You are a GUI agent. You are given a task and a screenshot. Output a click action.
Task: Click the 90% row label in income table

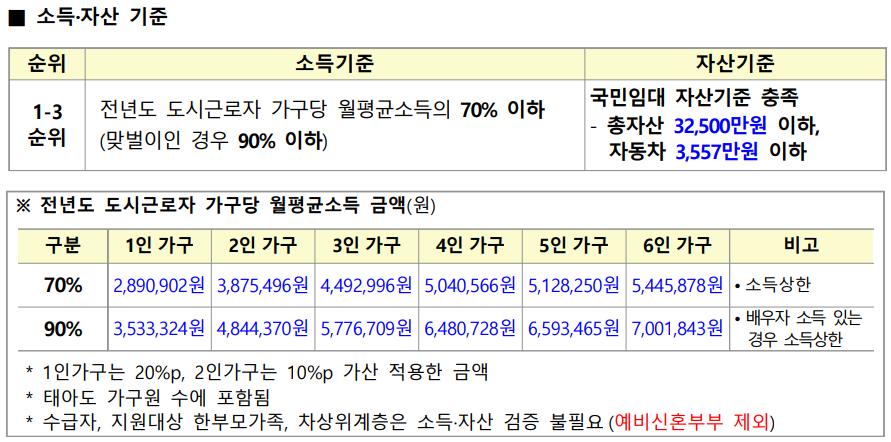click(63, 329)
